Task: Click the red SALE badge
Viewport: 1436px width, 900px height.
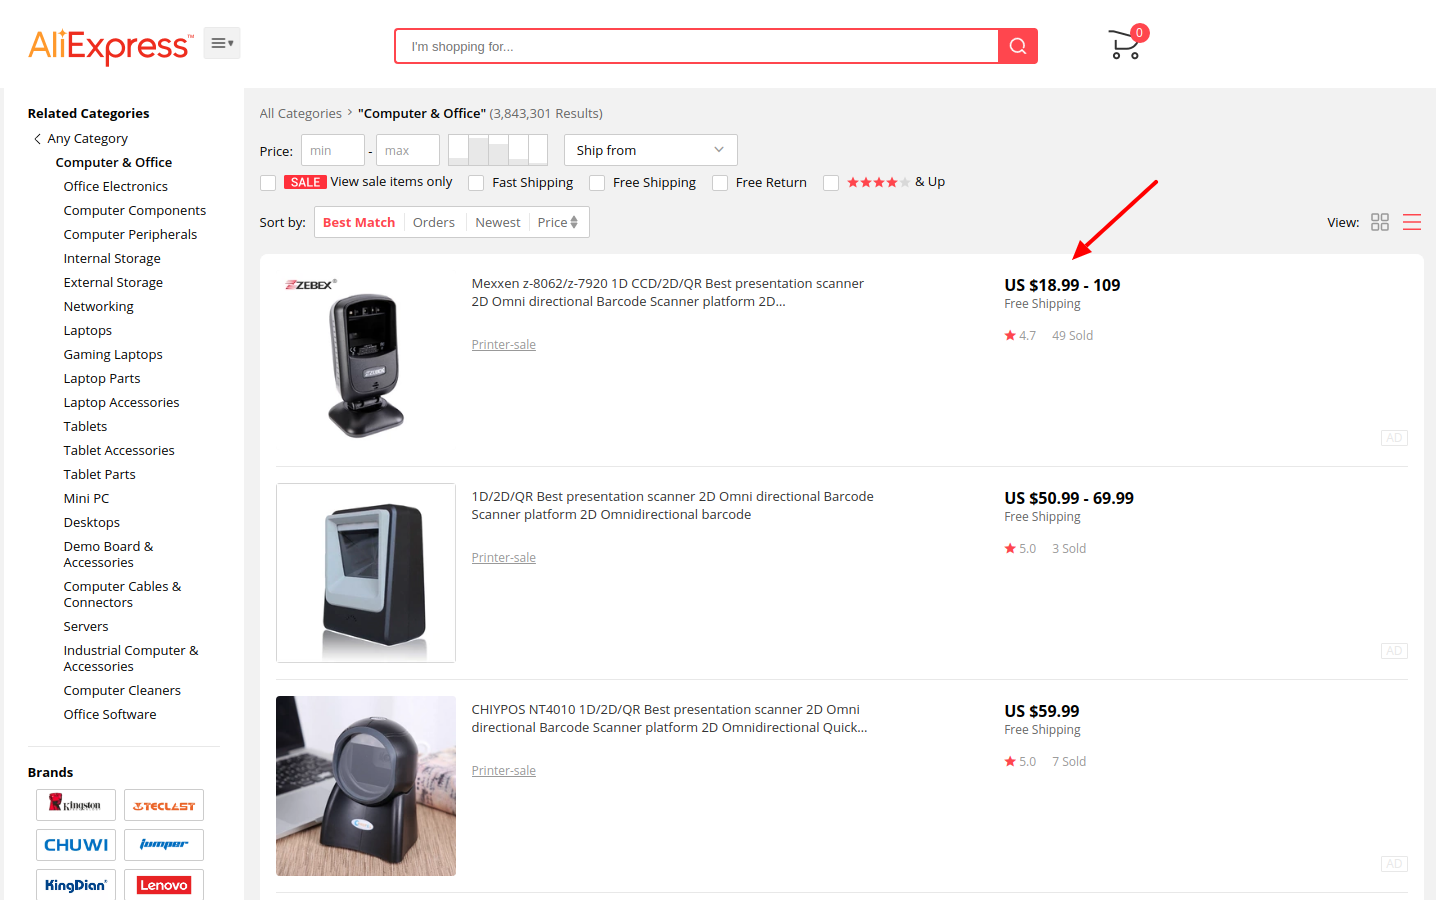Action: [305, 182]
